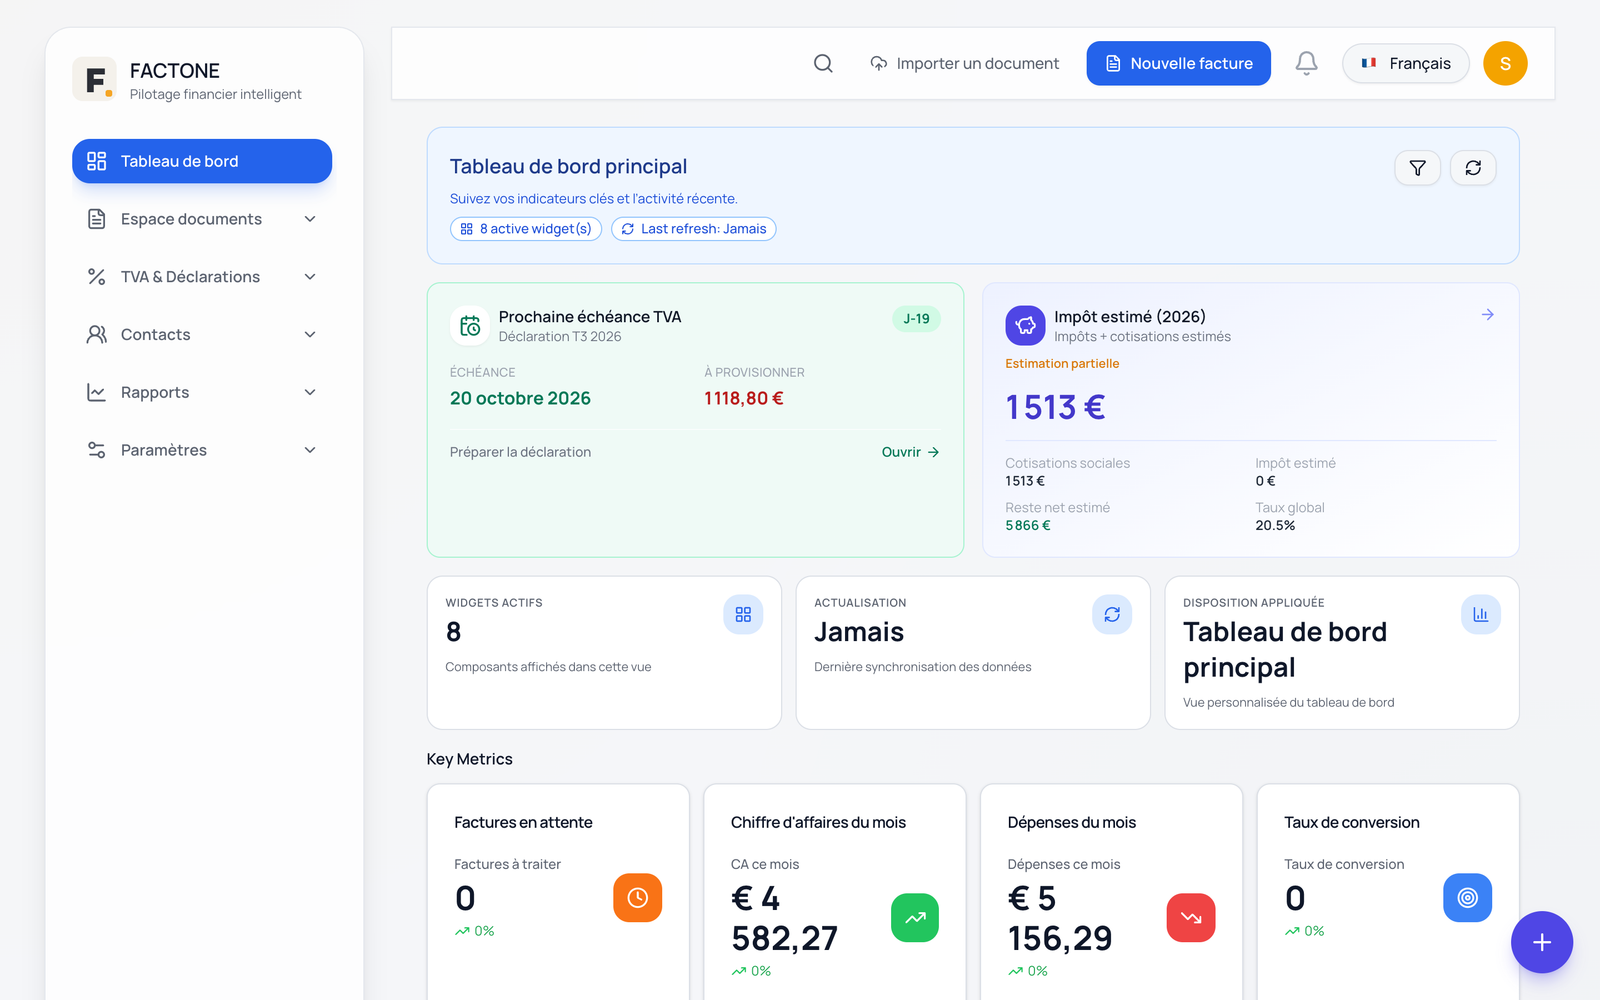Click the Reste net estimé 5 866 € value
This screenshot has width=1600, height=1000.
coord(1028,526)
